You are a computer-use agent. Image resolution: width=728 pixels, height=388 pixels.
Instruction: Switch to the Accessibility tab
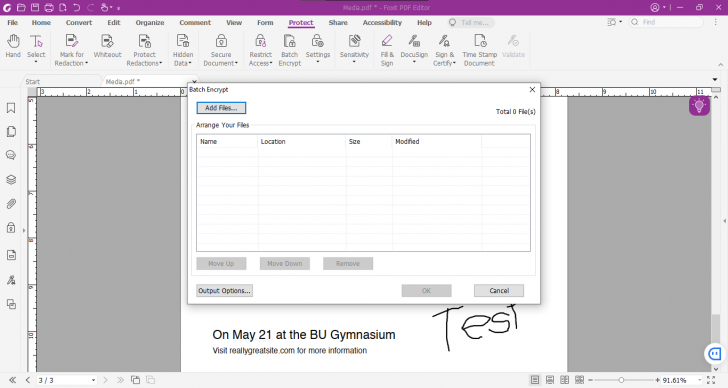pyautogui.click(x=382, y=22)
